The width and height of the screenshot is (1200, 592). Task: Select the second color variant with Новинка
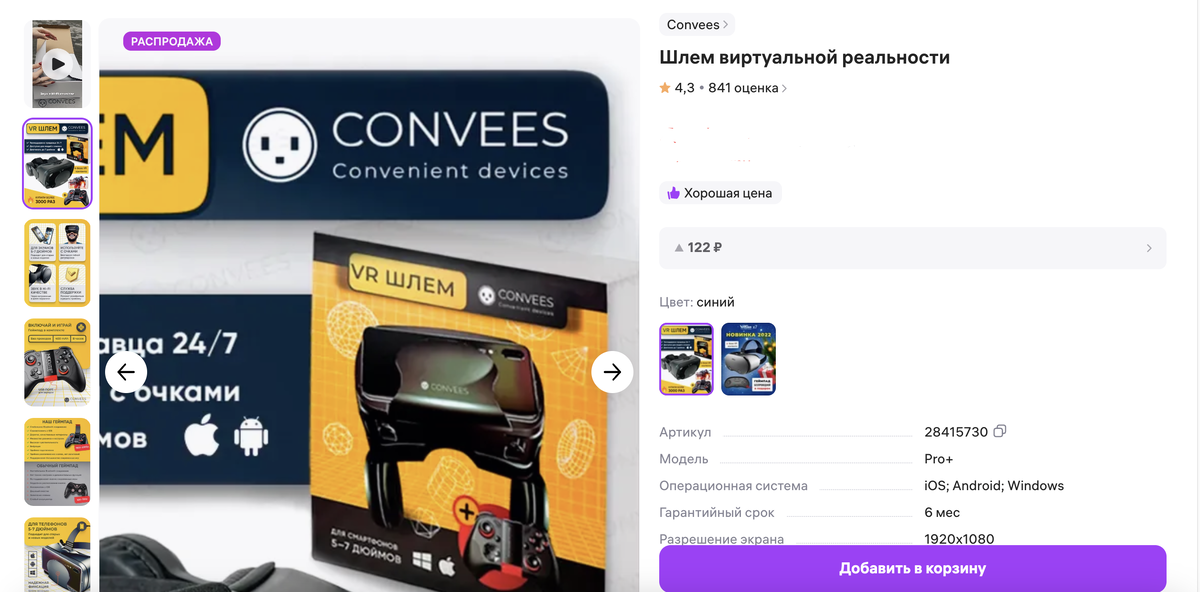coord(749,359)
